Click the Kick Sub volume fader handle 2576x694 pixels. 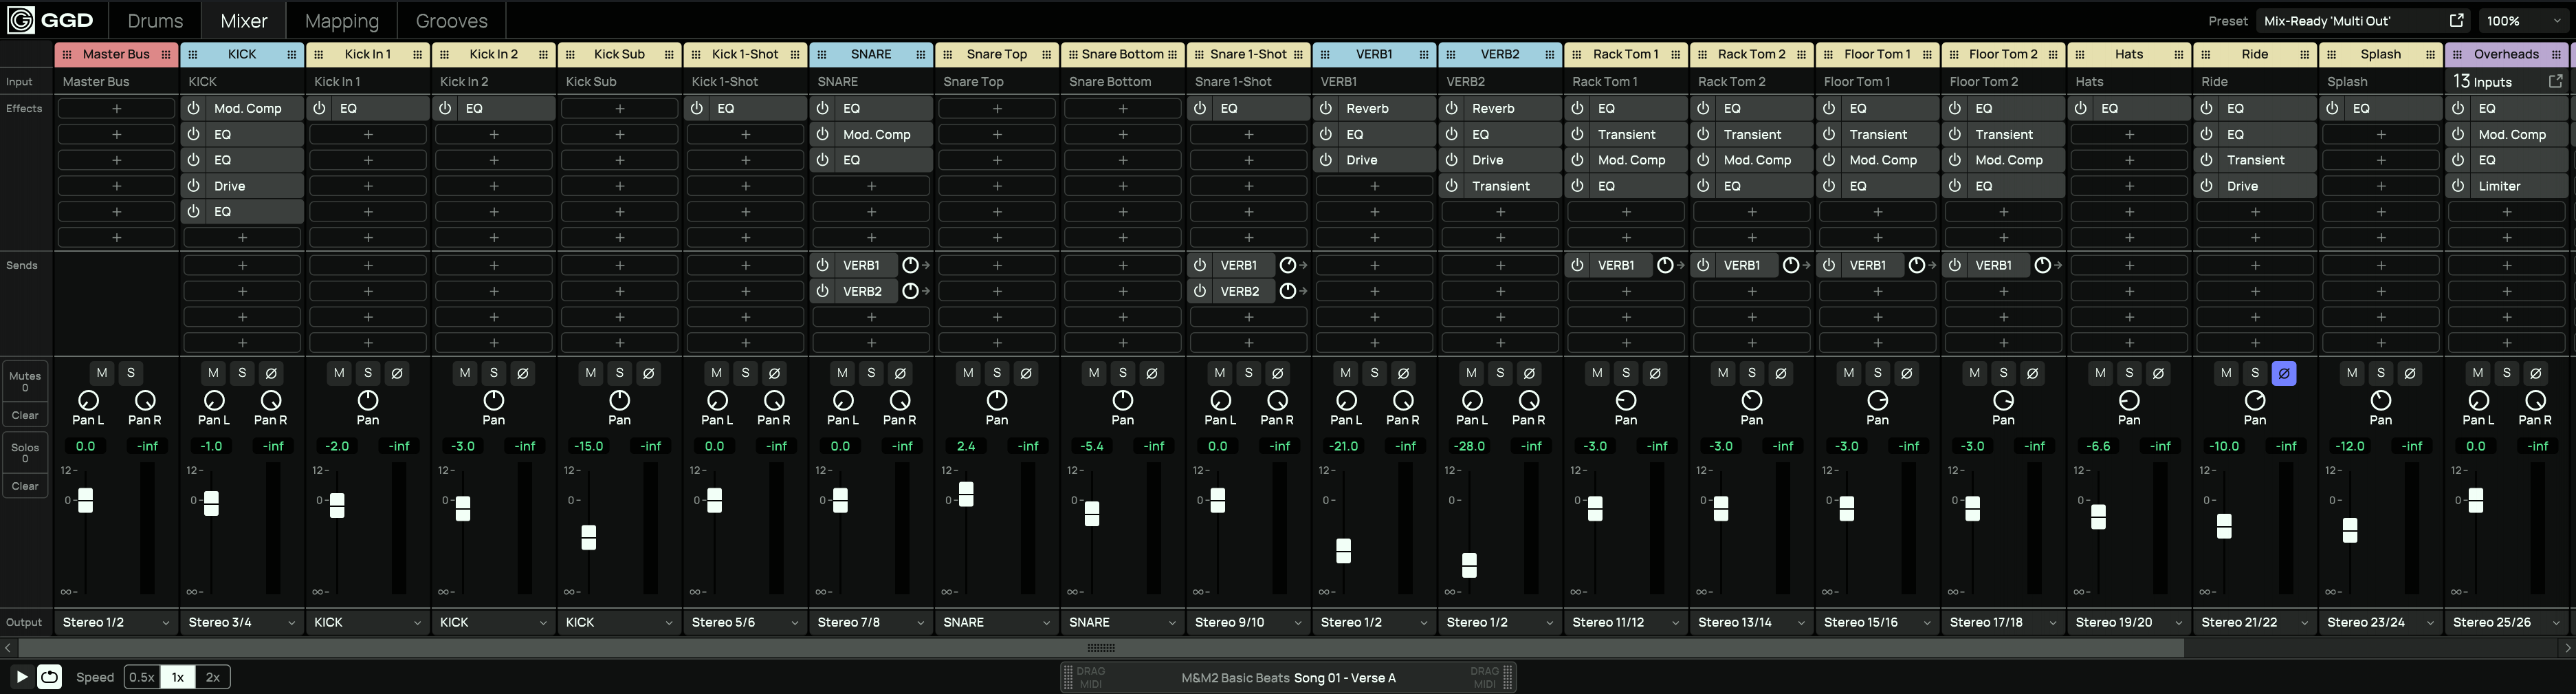point(589,537)
